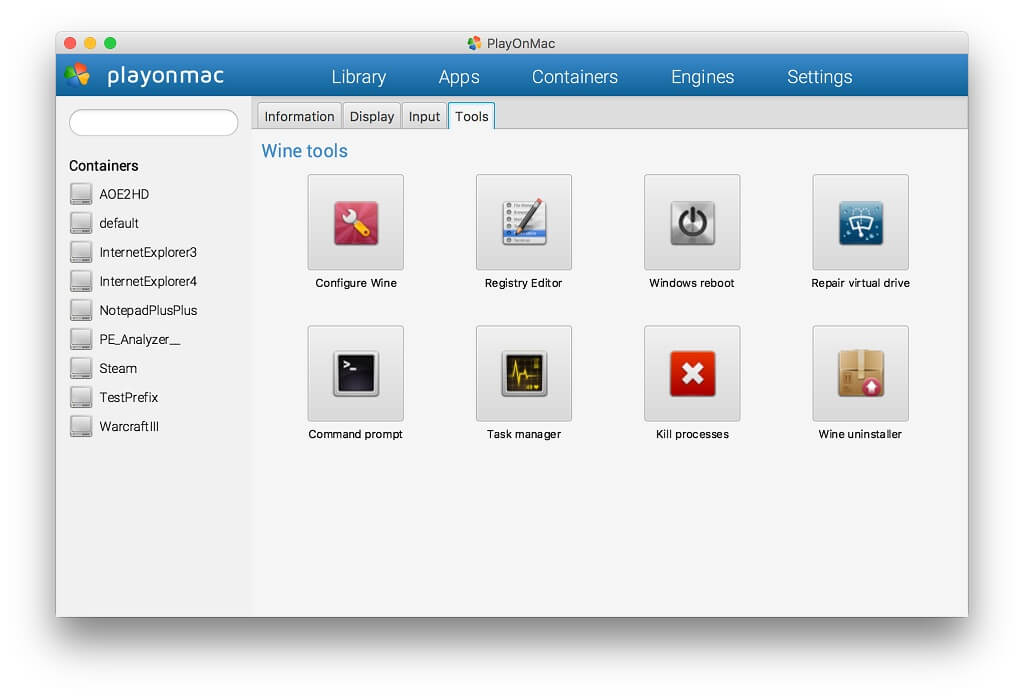Open the Engines section
This screenshot has height=697, width=1024.
pyautogui.click(x=703, y=76)
